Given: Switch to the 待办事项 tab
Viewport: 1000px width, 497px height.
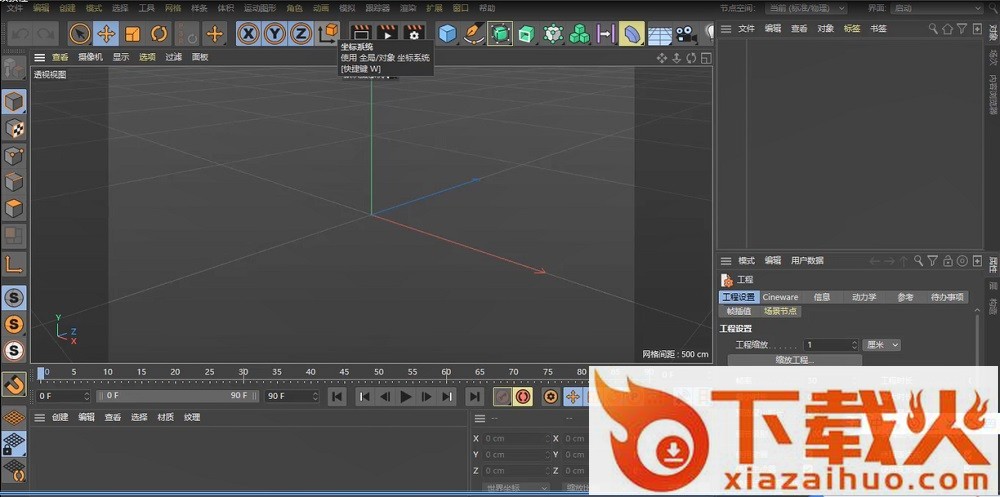Looking at the screenshot, I should coord(947,297).
